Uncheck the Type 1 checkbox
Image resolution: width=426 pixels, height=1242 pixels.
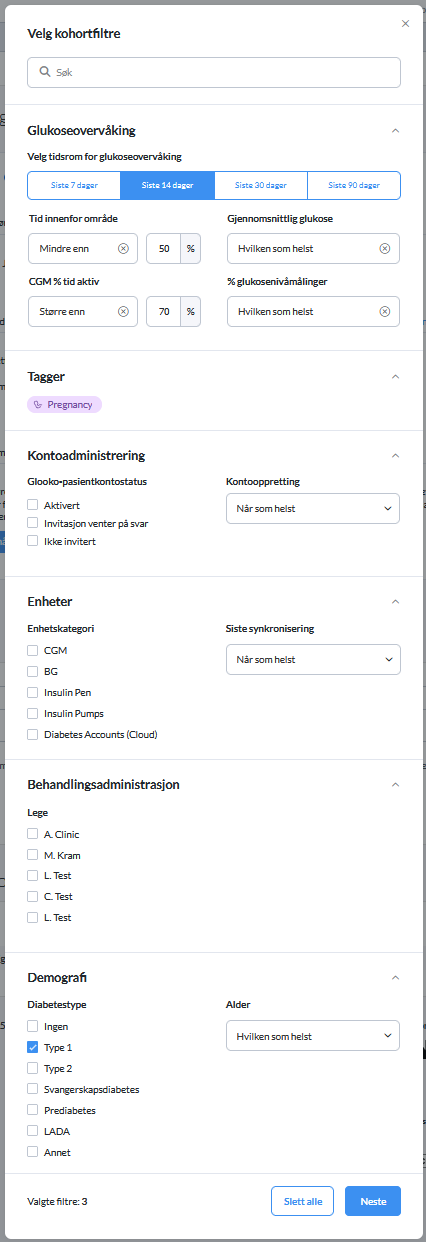[x=33, y=1047]
